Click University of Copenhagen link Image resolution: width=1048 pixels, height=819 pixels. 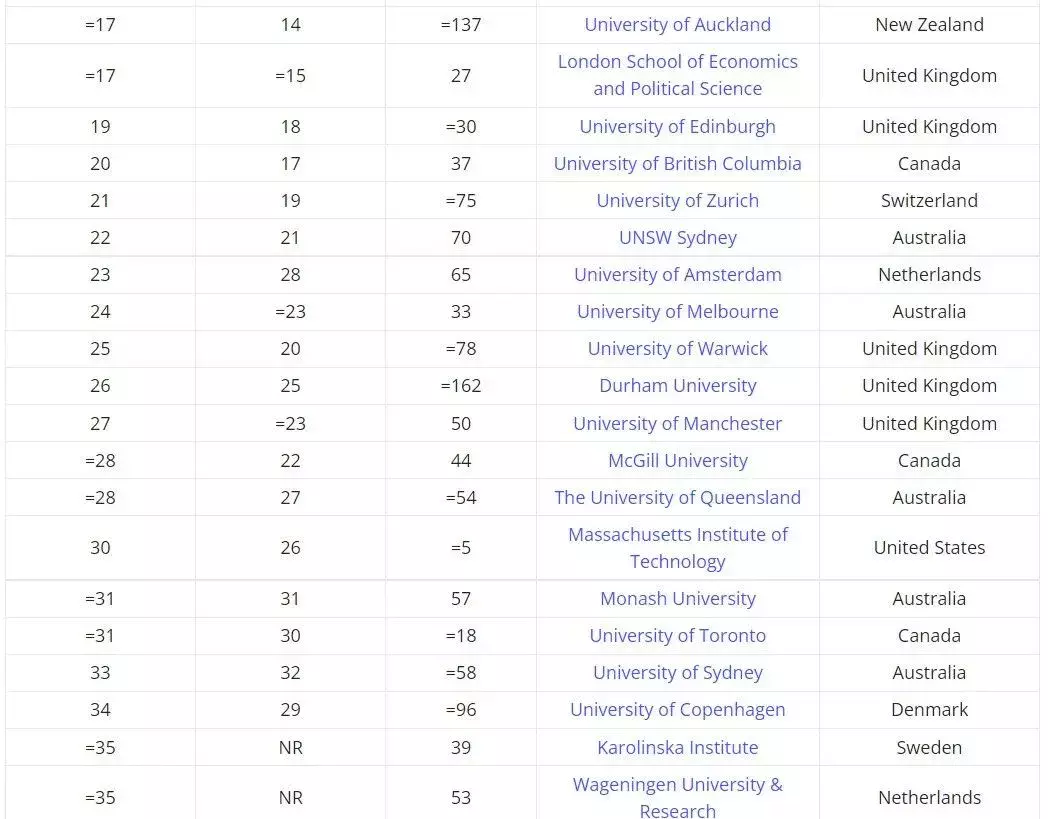pos(677,710)
